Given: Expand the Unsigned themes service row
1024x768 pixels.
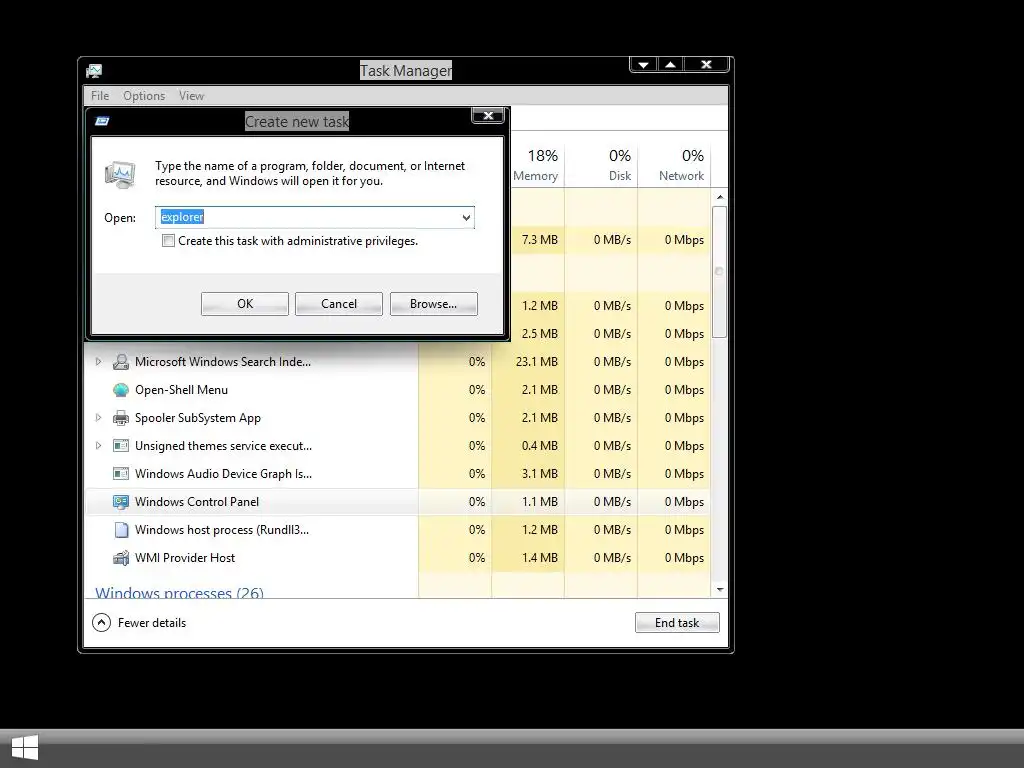Looking at the screenshot, I should point(98,445).
